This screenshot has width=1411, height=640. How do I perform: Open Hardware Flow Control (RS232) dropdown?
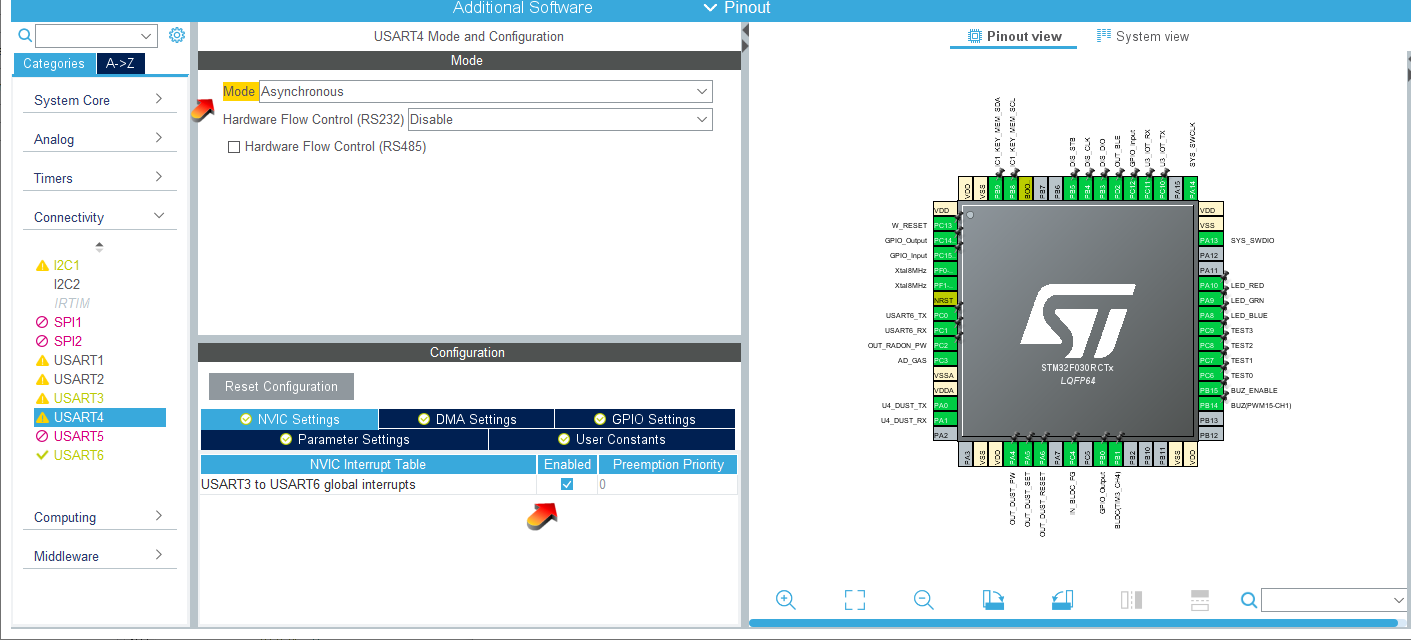[560, 120]
